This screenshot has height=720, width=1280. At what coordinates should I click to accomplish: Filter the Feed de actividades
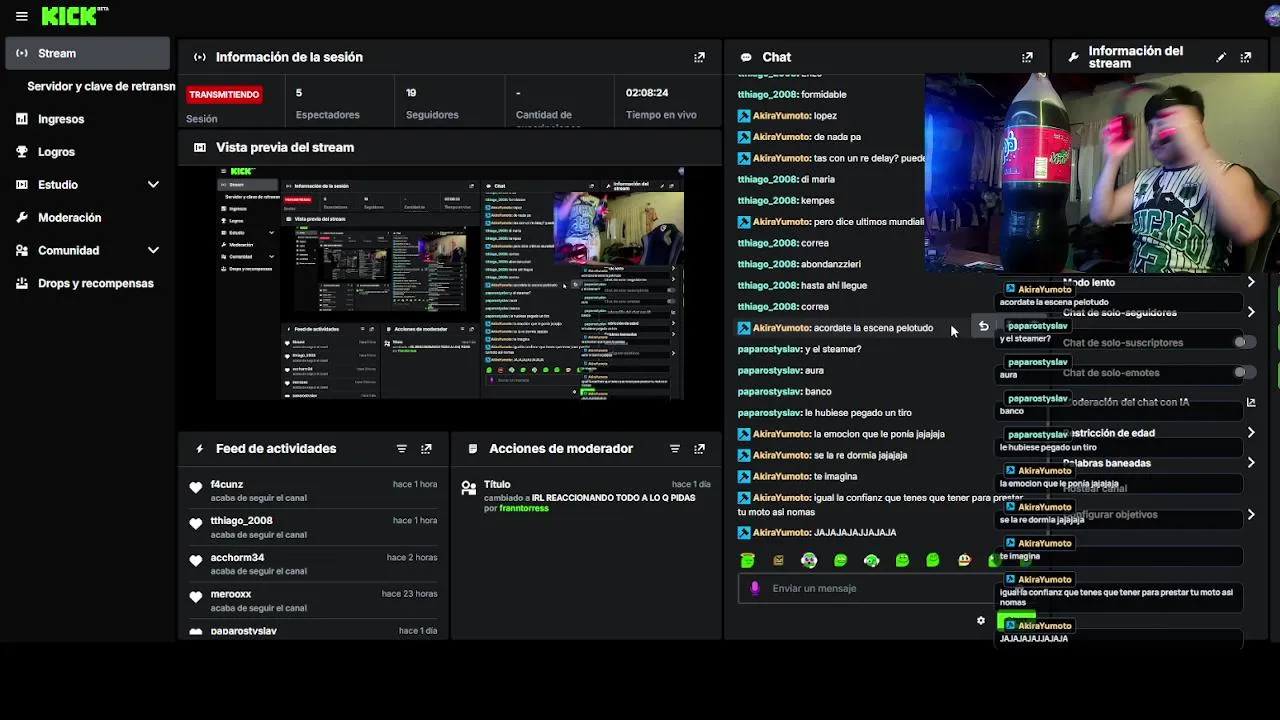401,449
